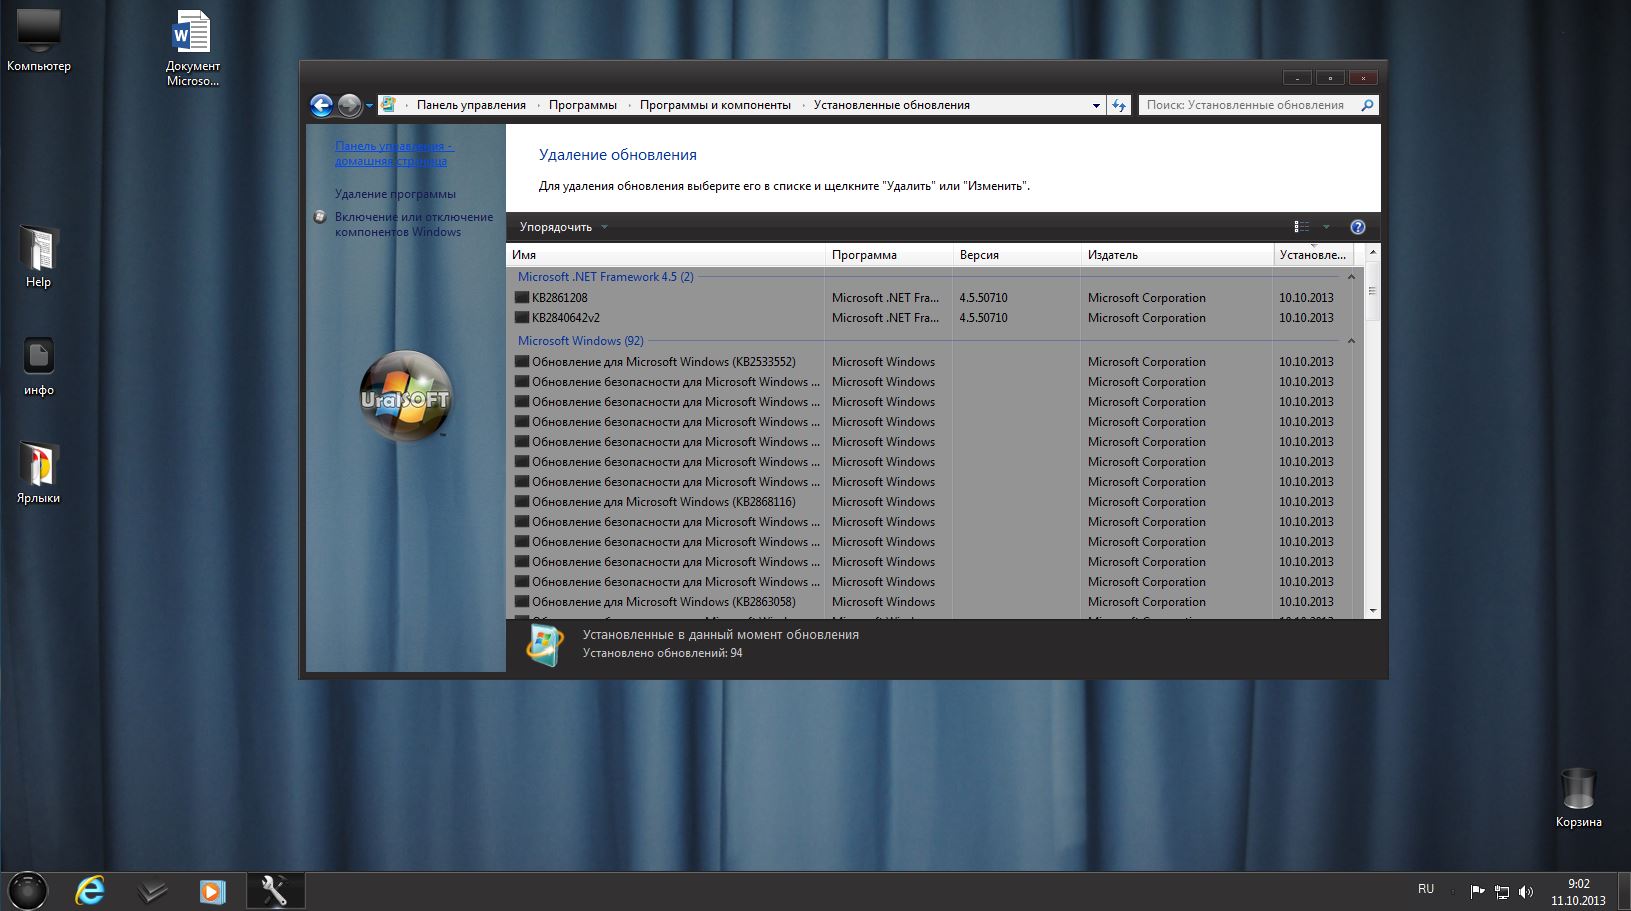This screenshot has width=1631, height=911.
Task: Click network tray icon
Action: click(x=1502, y=891)
